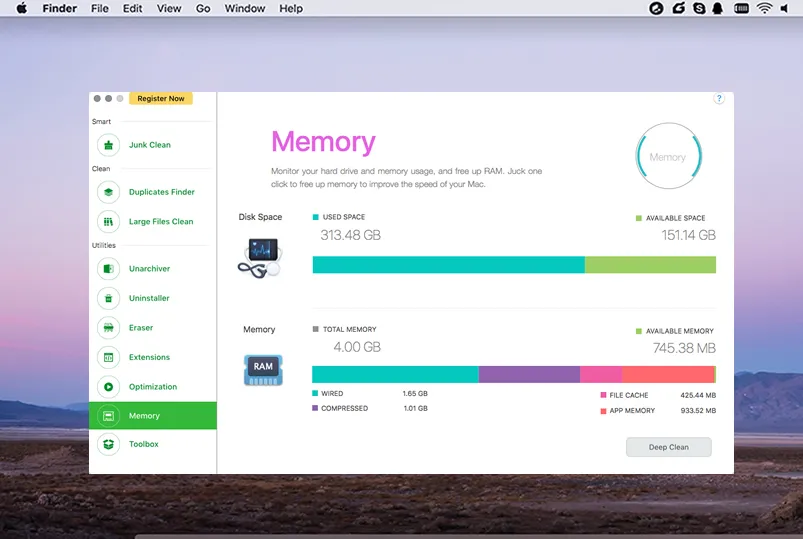Click the Unarchiver sidebar icon

(108, 269)
